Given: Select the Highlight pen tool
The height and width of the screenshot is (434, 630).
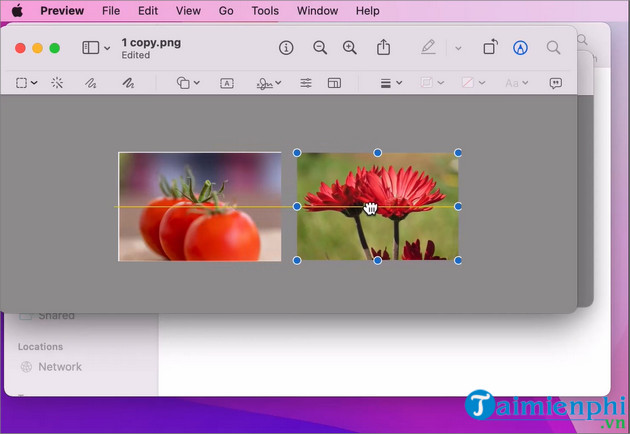Looking at the screenshot, I should [x=428, y=47].
